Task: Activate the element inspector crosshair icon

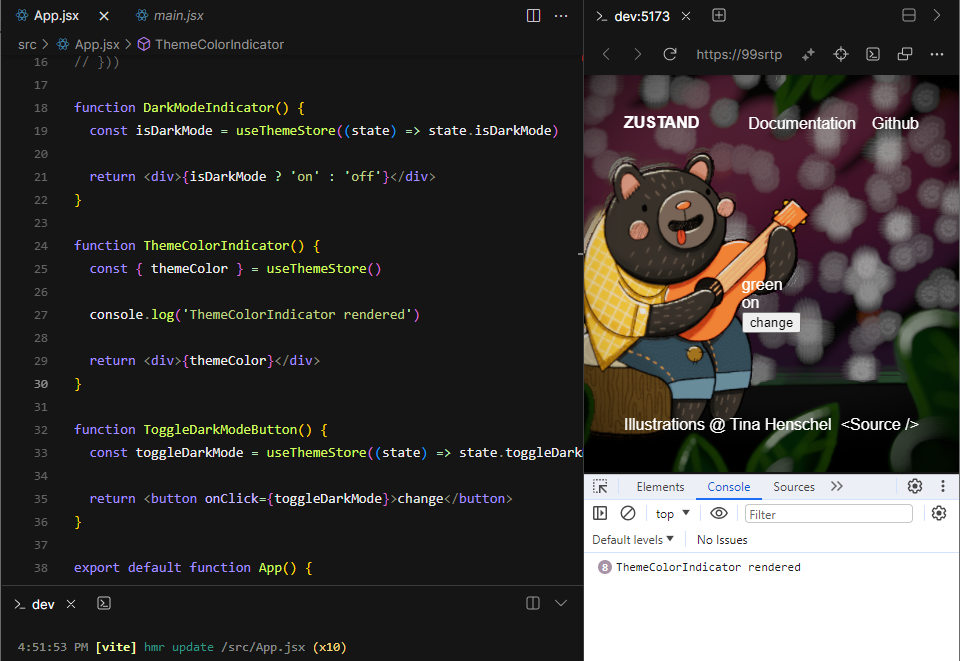Action: tap(841, 54)
